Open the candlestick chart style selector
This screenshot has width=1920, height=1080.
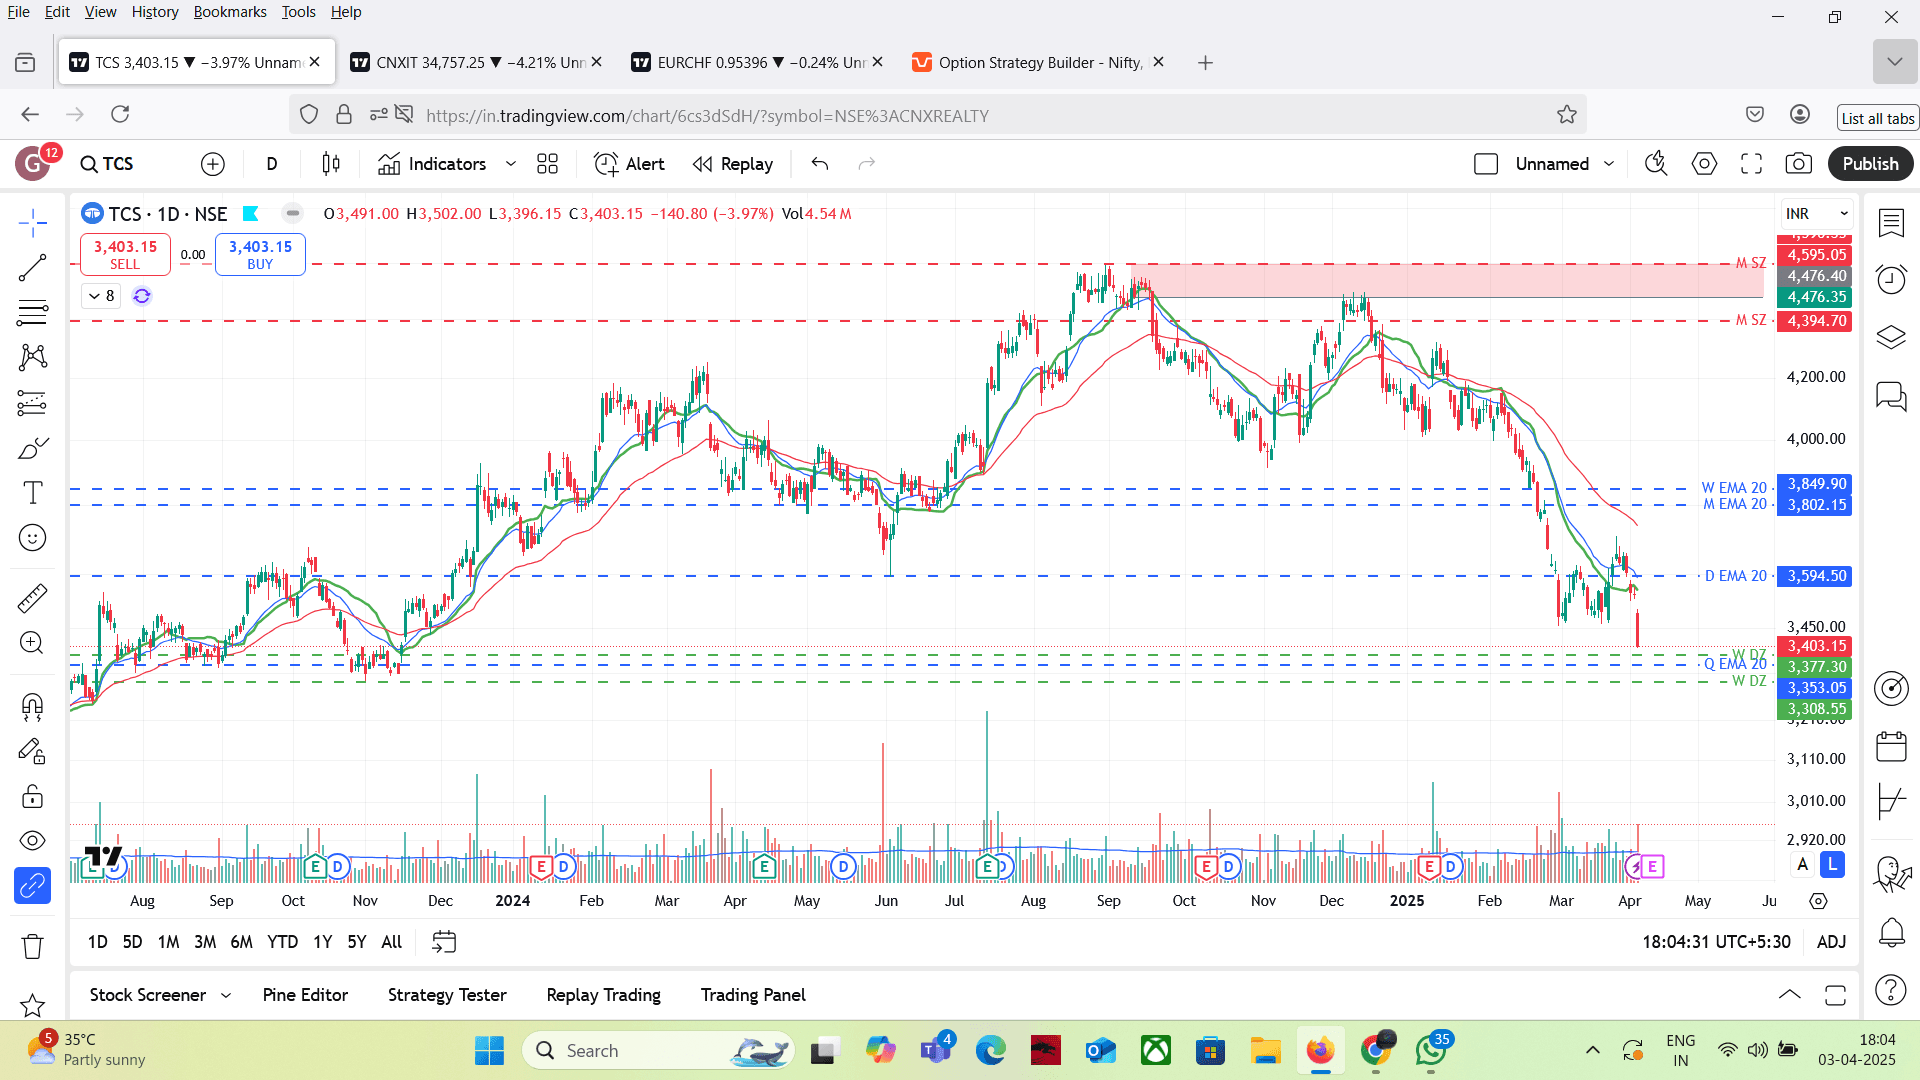pyautogui.click(x=331, y=164)
